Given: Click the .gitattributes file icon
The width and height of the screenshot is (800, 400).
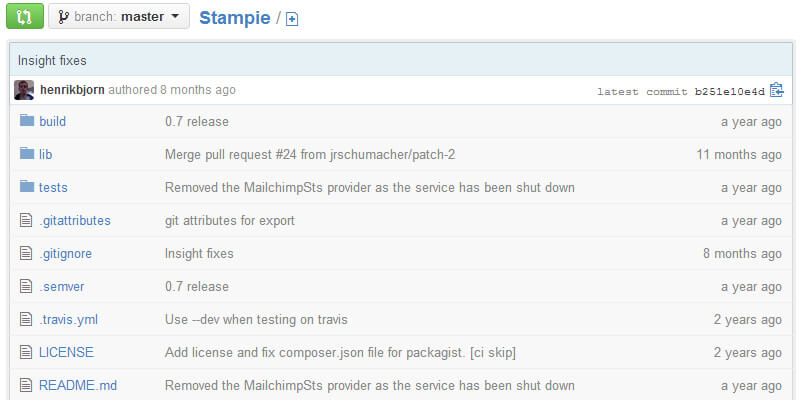Looking at the screenshot, I should (26, 220).
